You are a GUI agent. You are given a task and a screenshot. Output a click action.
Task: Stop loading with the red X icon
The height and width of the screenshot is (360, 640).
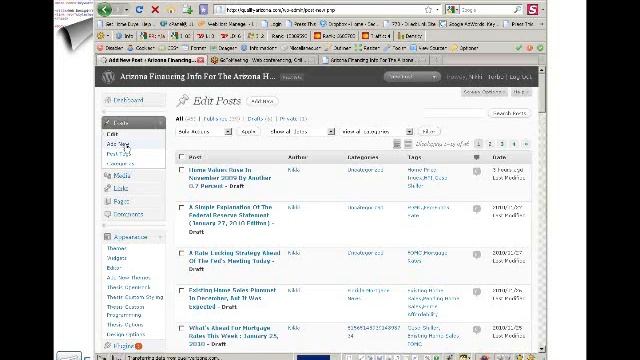(x=155, y=9)
